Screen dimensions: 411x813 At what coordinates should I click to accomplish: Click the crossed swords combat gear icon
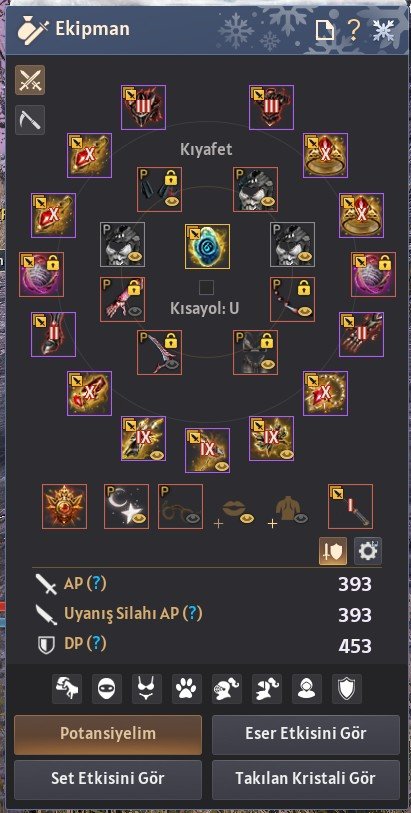[30, 80]
